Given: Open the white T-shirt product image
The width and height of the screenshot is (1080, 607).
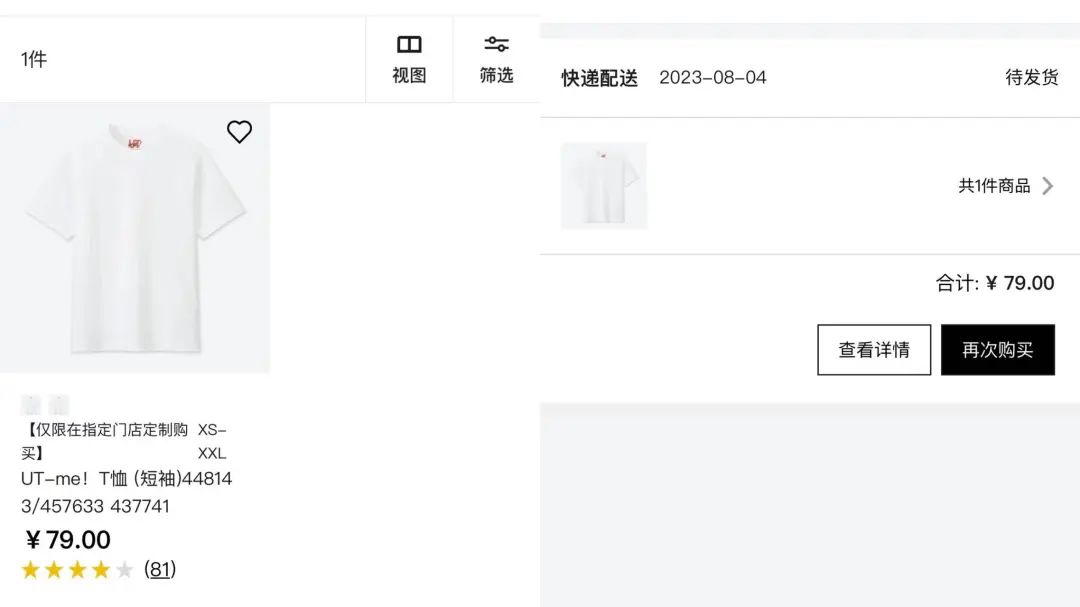Looking at the screenshot, I should point(135,238).
